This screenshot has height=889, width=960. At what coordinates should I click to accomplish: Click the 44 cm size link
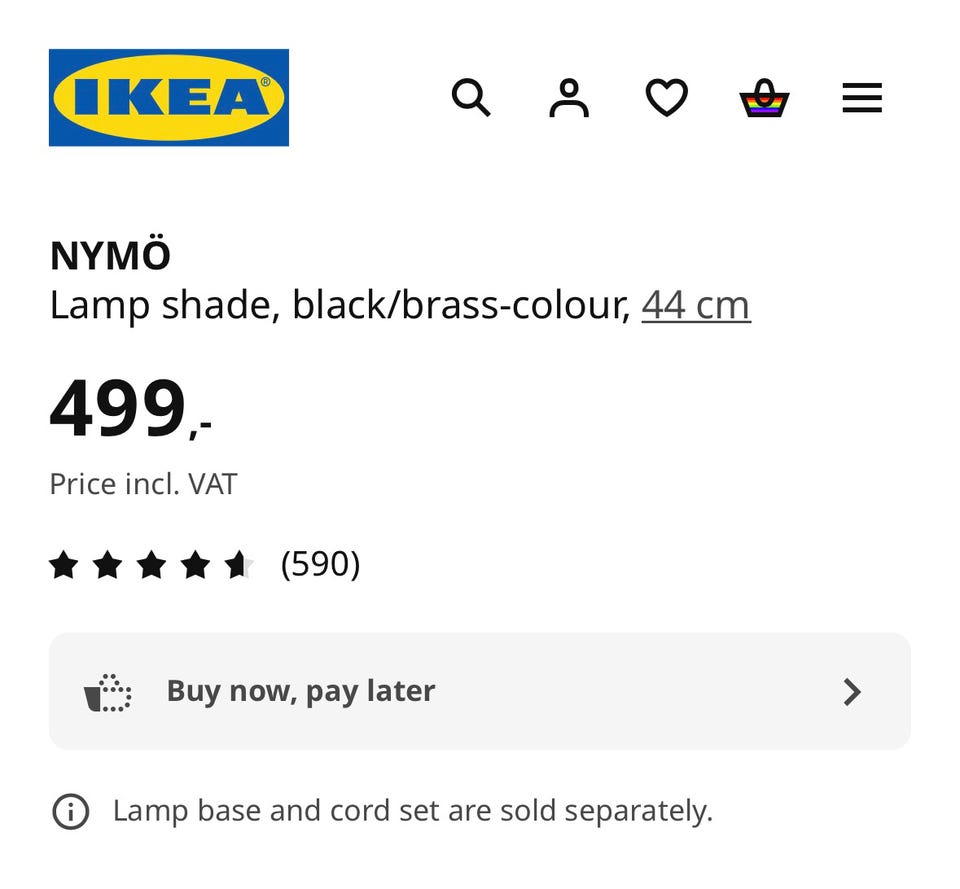pyautogui.click(x=695, y=305)
